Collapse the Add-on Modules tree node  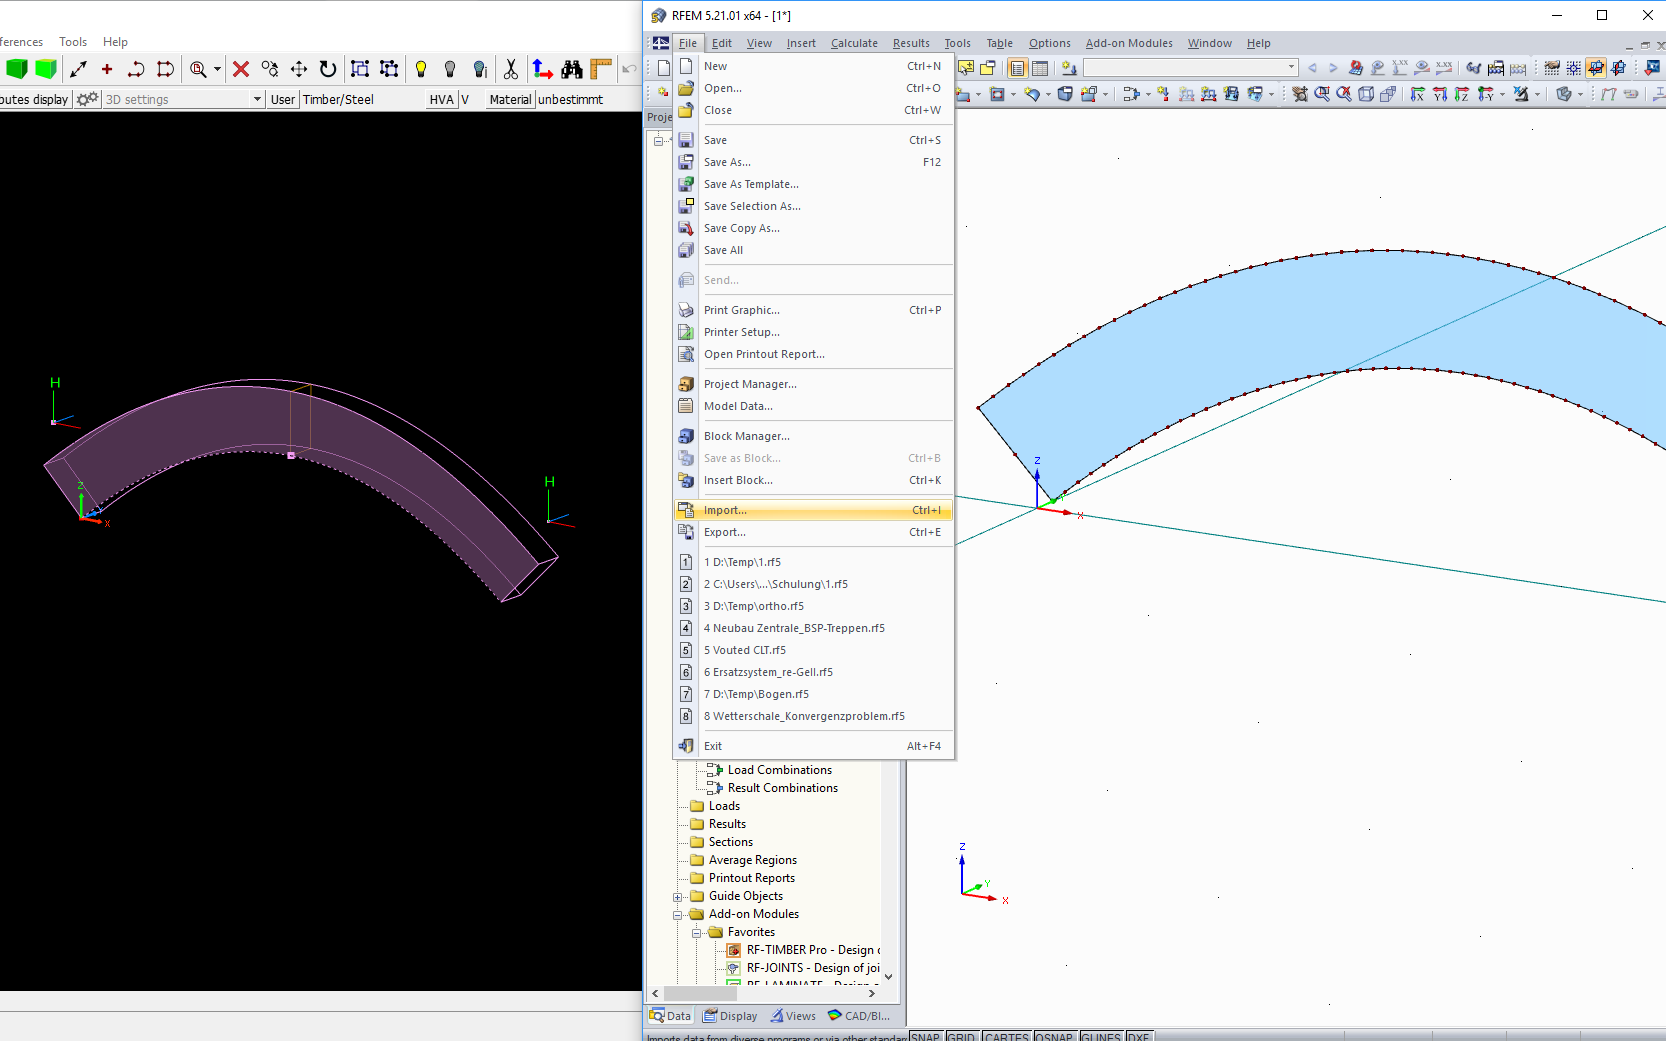point(678,915)
